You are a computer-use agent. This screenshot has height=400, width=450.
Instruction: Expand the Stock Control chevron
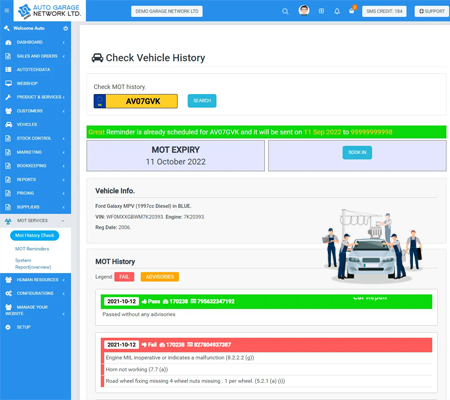point(63,138)
